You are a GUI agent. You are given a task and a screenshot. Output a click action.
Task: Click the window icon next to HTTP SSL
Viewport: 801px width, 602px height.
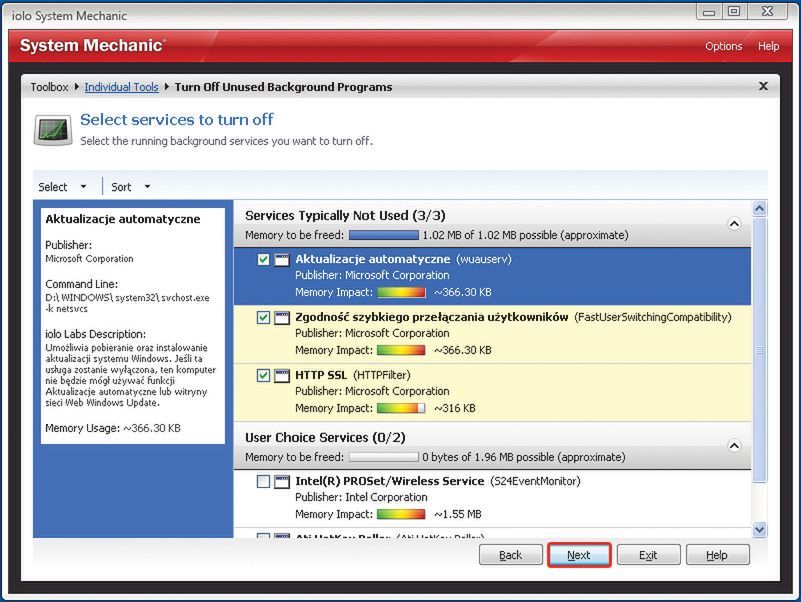[282, 376]
